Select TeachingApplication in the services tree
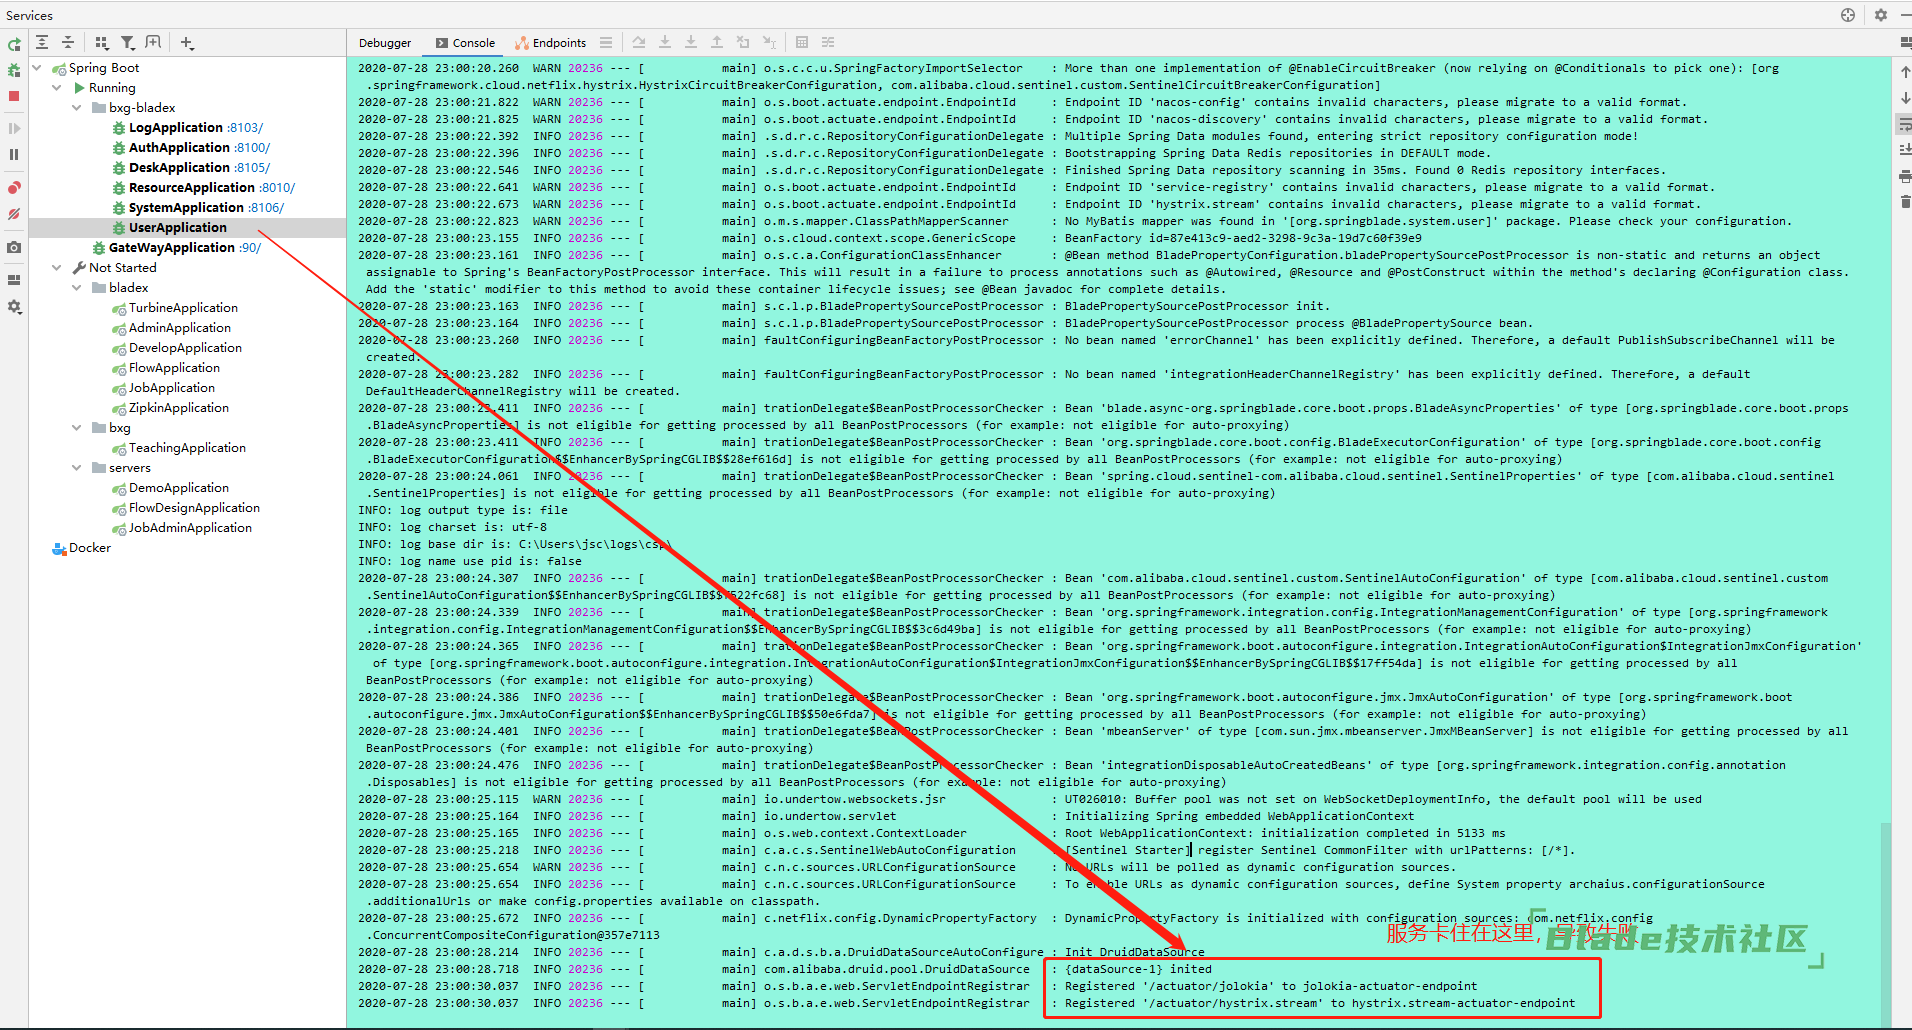1912x1030 pixels. pyautogui.click(x=187, y=448)
